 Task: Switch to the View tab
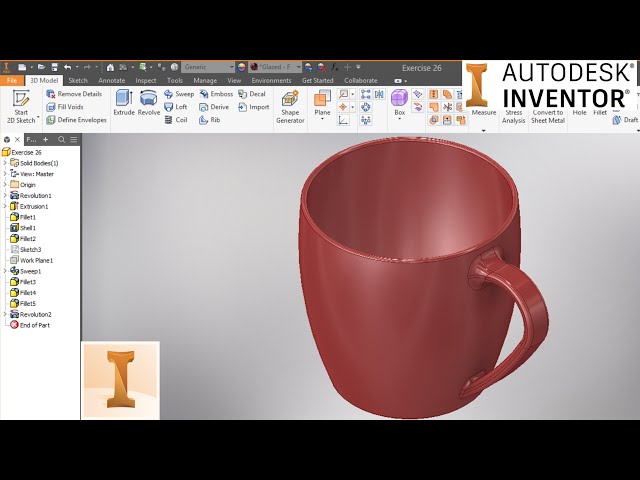click(x=234, y=80)
